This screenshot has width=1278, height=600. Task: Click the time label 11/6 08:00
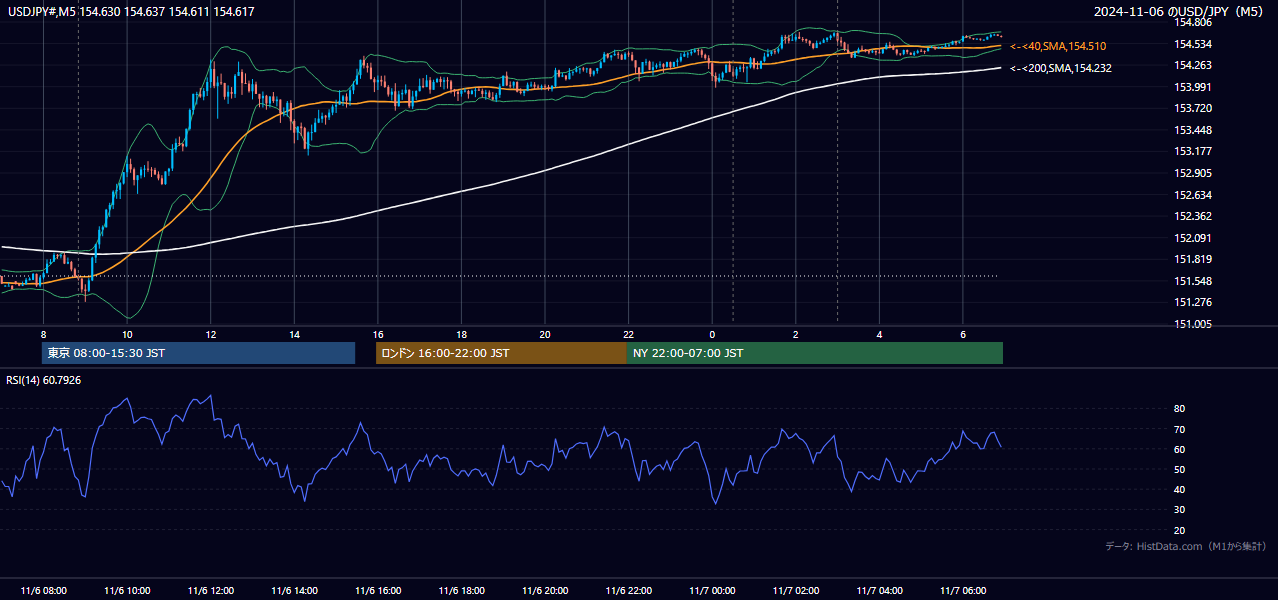[x=44, y=591]
